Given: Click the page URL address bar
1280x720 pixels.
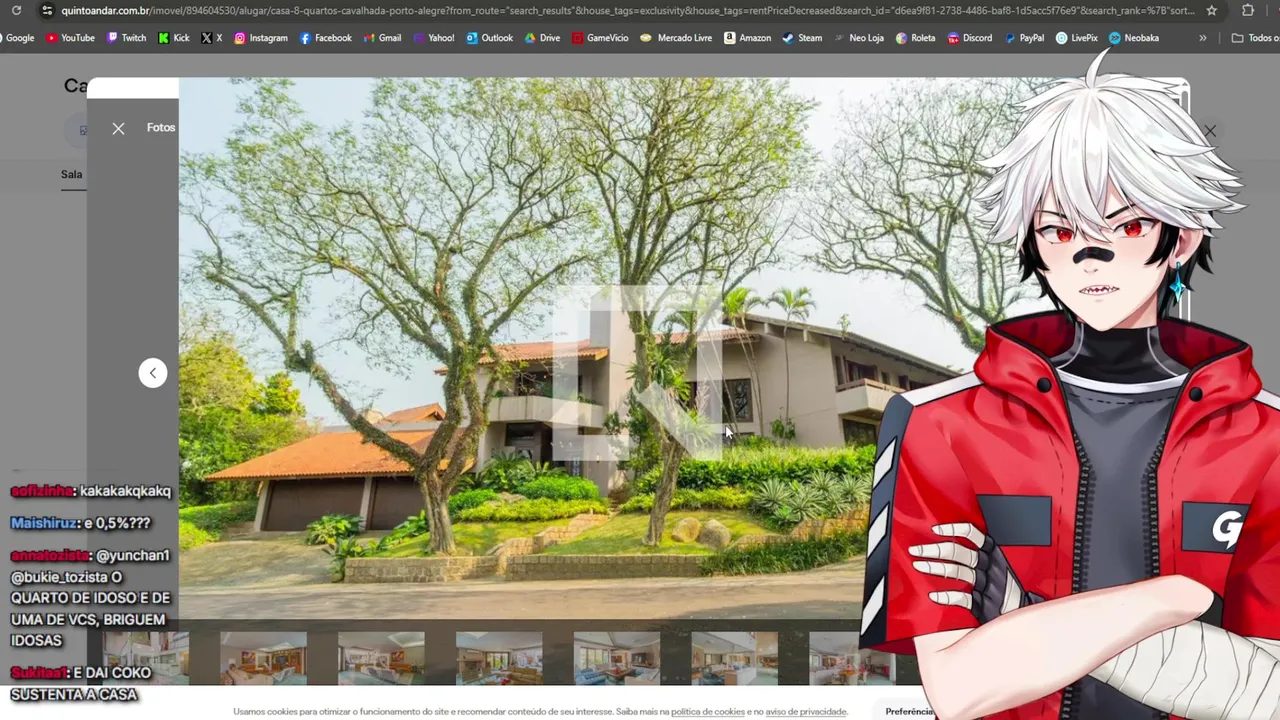Looking at the screenshot, I should coord(627,11).
